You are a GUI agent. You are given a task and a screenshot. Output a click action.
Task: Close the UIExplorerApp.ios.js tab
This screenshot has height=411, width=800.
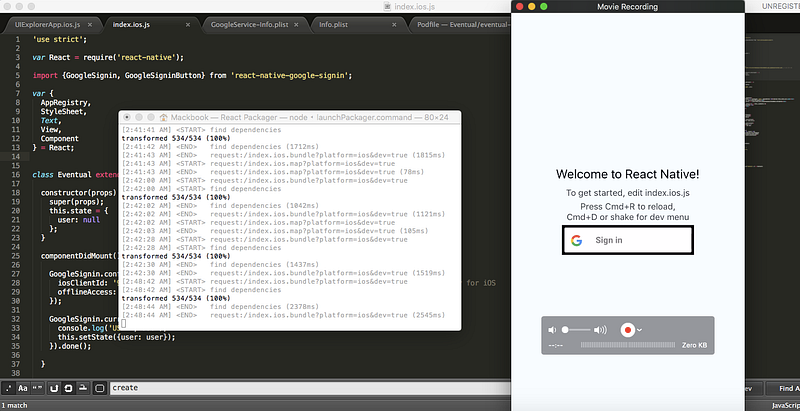[90, 24]
